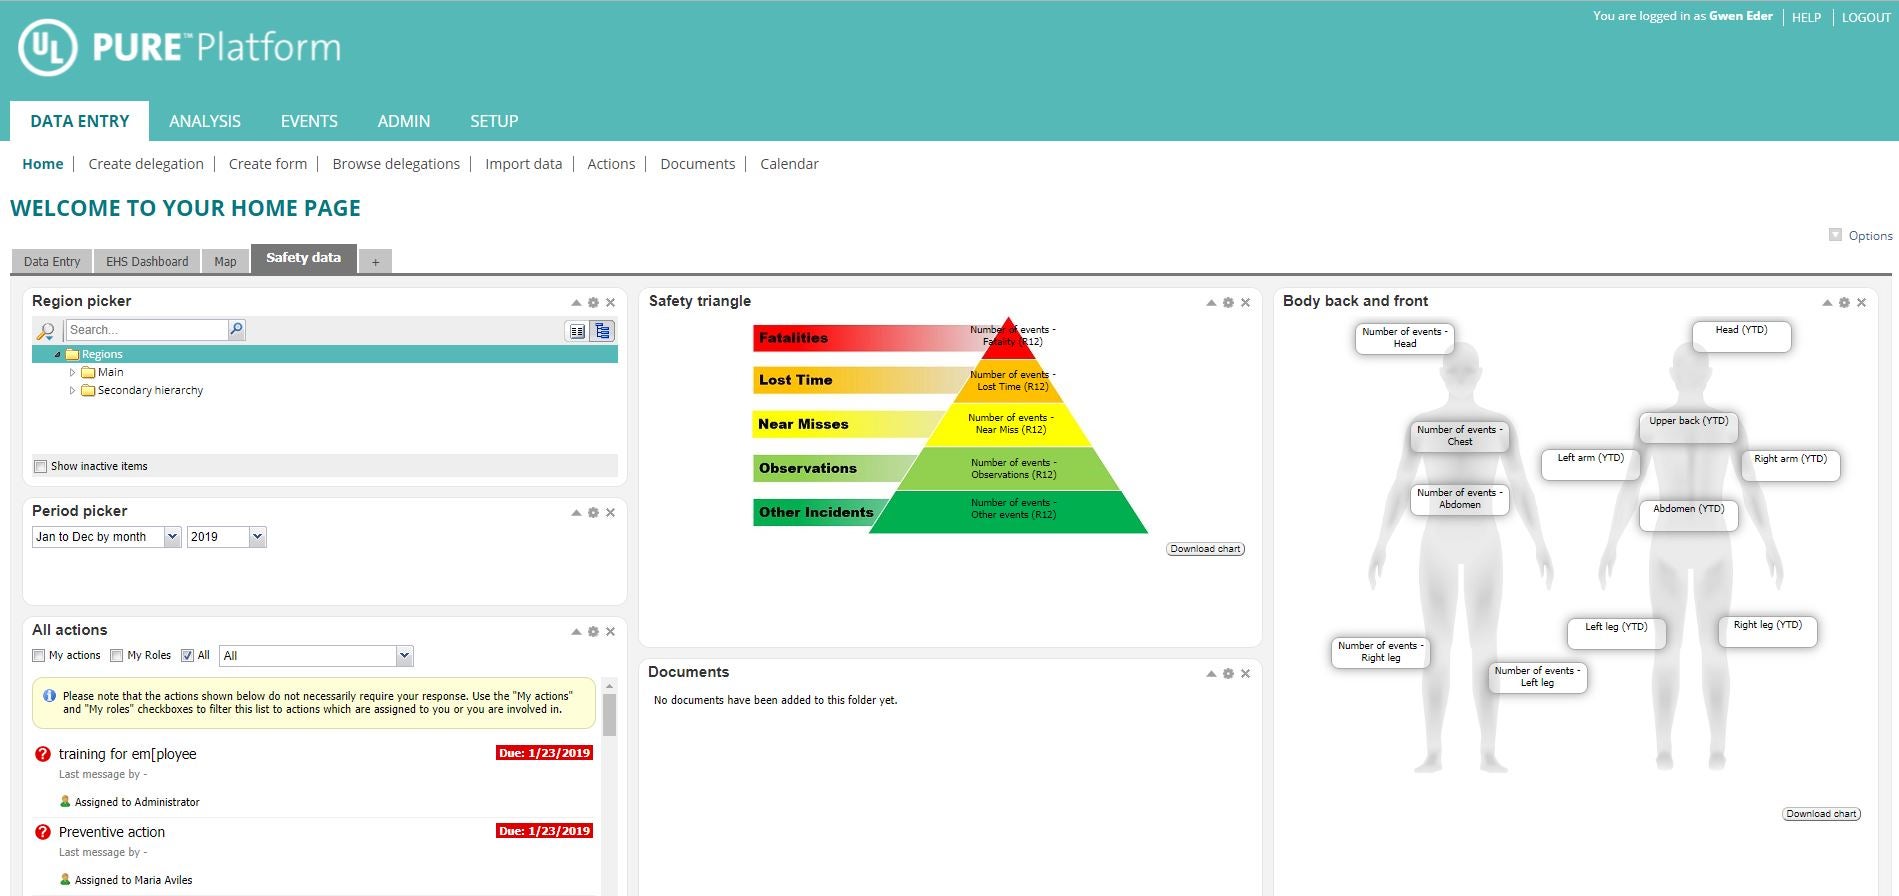Switch to the EHS Dashboard tab
The height and width of the screenshot is (896, 1899).
tap(147, 261)
